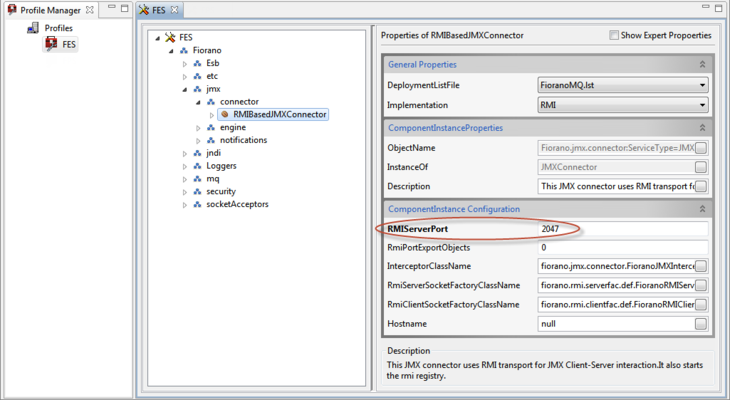
Task: Switch to the Profile Manager tab
Action: click(x=50, y=10)
